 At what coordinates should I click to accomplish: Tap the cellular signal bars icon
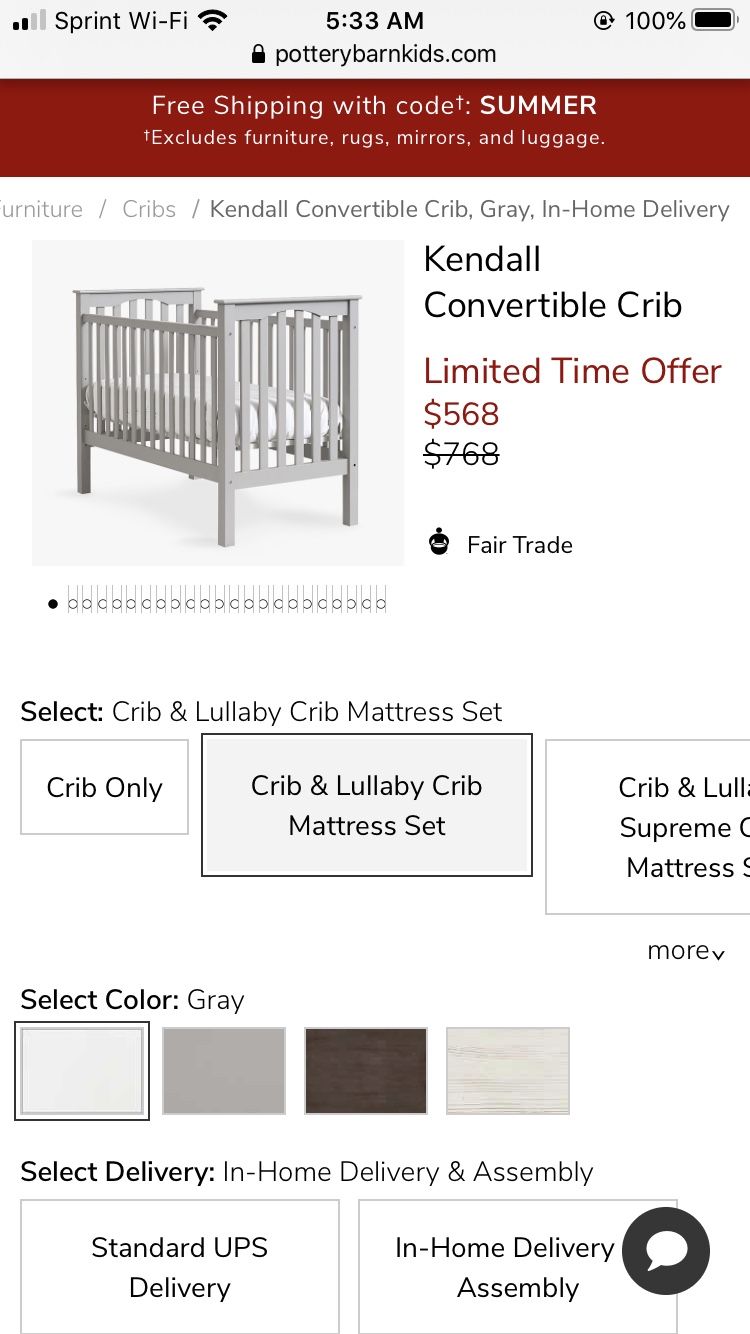(27, 18)
